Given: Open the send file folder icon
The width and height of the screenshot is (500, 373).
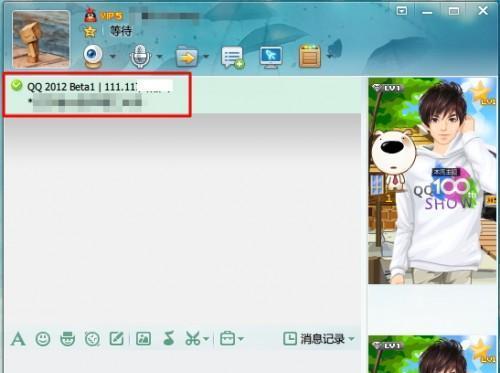Looking at the screenshot, I should [187, 57].
